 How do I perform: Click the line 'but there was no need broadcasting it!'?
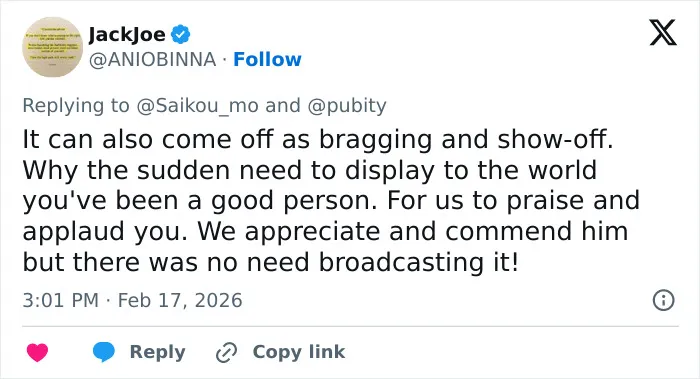tap(271, 262)
